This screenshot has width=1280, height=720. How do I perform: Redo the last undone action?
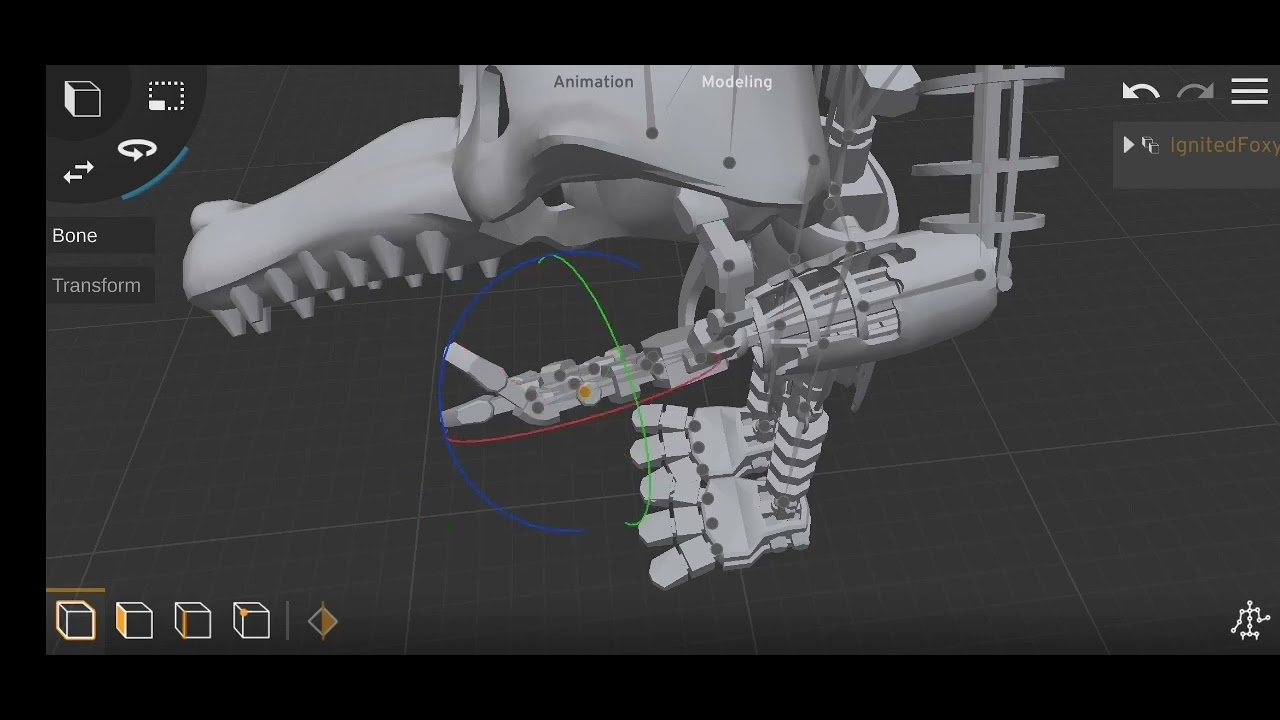1195,92
